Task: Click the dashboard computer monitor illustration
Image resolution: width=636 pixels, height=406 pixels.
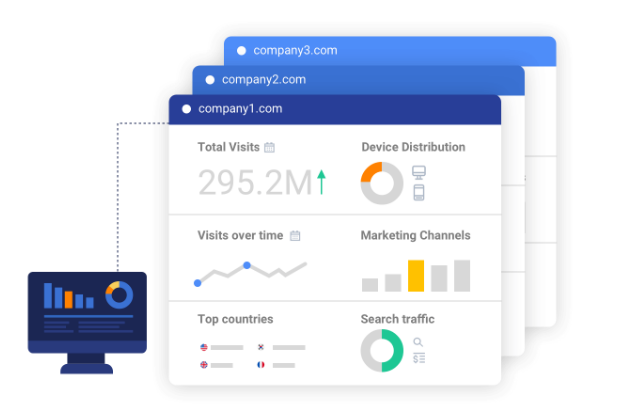Action: click(87, 312)
